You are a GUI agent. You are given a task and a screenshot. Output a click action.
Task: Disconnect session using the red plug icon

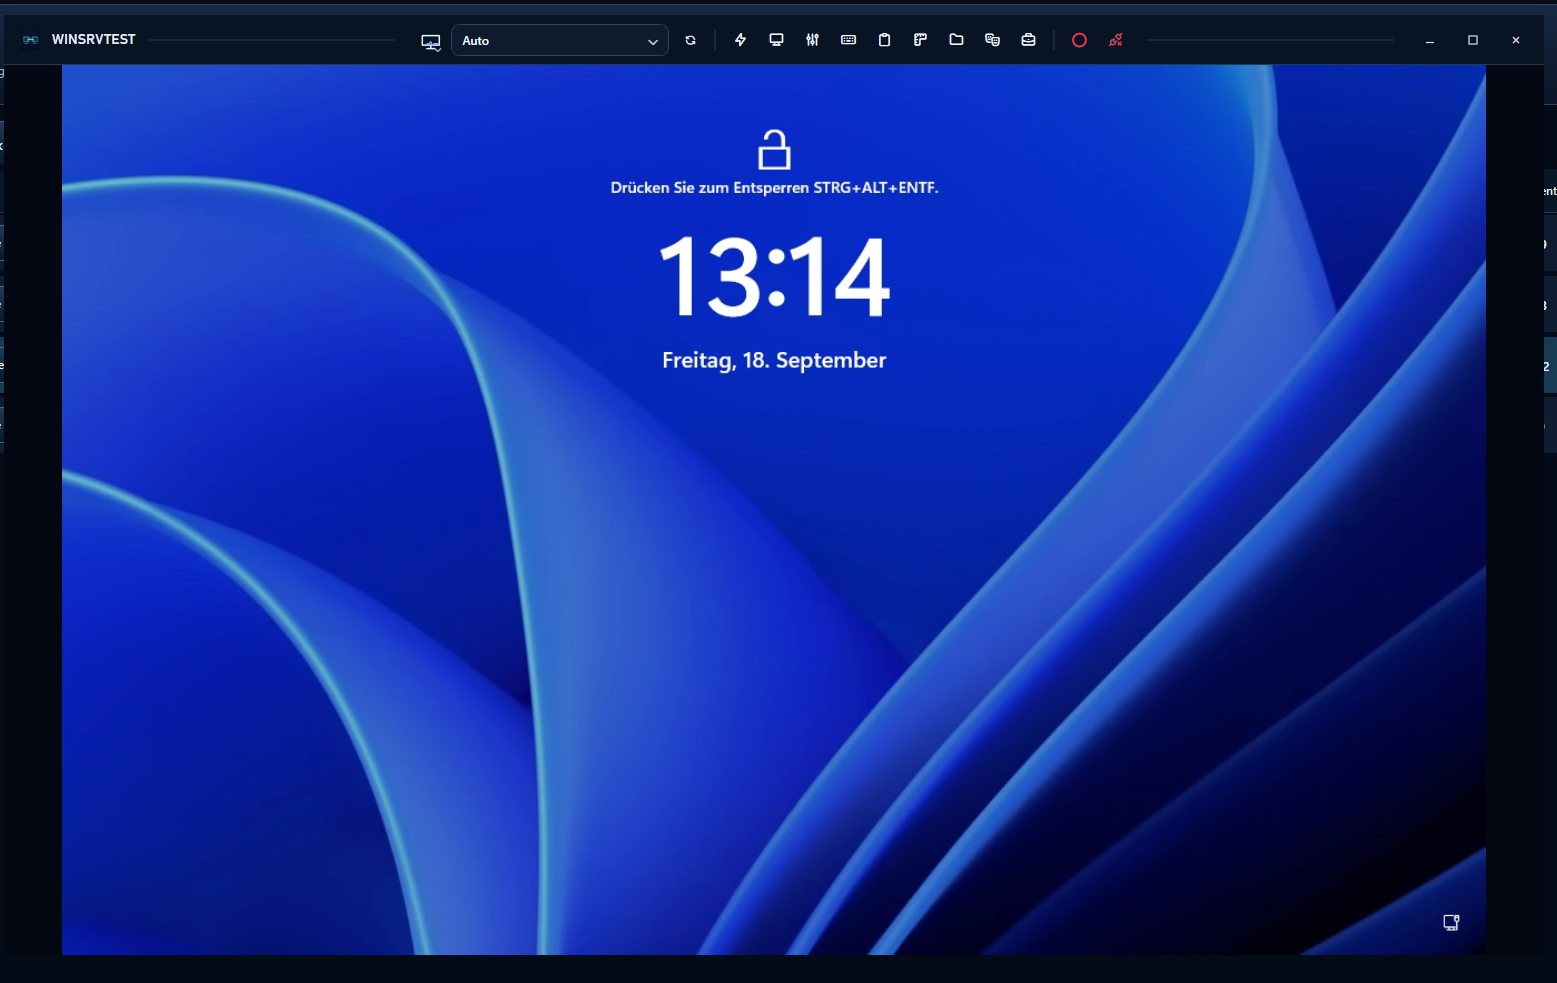click(1116, 40)
